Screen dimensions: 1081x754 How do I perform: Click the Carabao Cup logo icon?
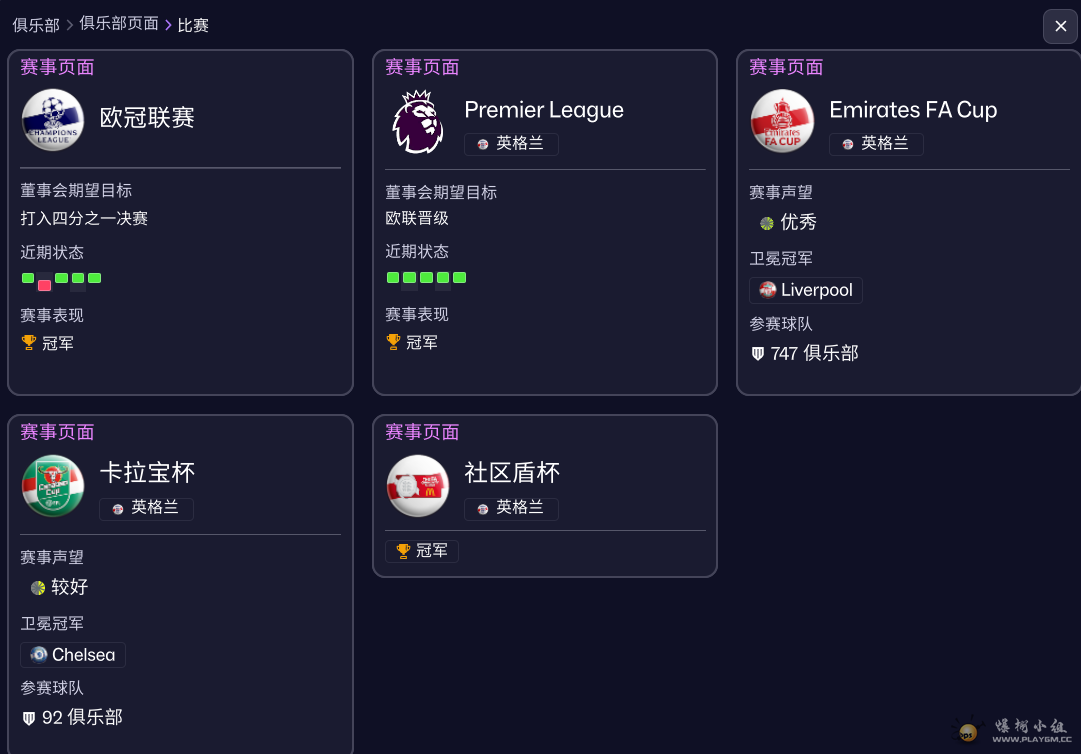(x=53, y=486)
